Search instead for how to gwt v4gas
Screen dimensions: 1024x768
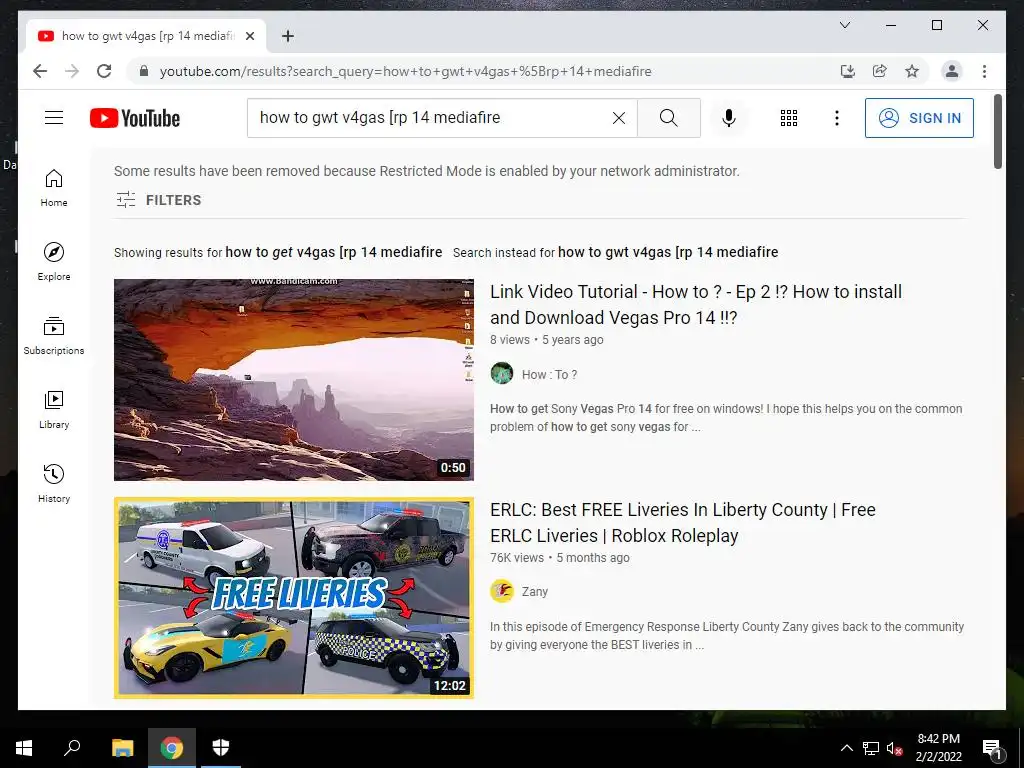667,252
